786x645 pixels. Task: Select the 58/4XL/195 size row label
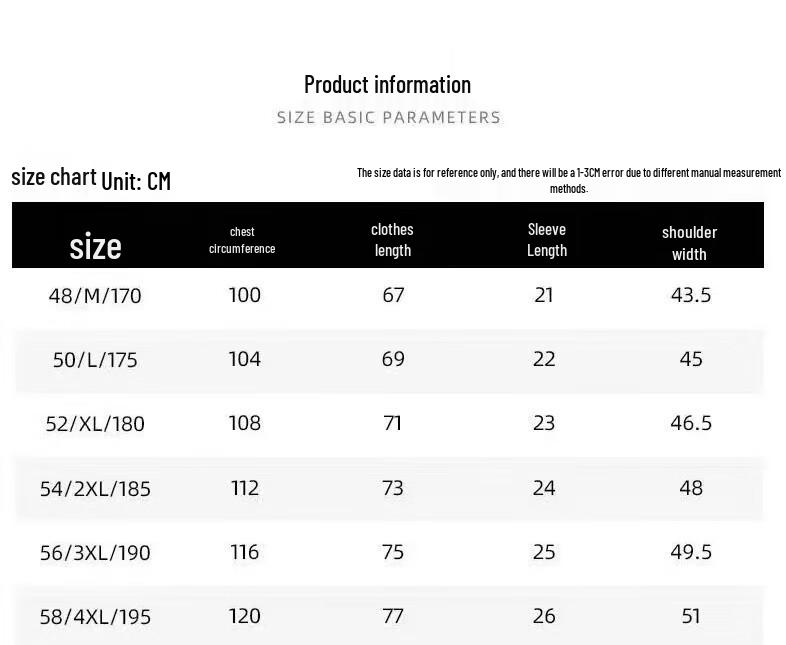(x=95, y=617)
